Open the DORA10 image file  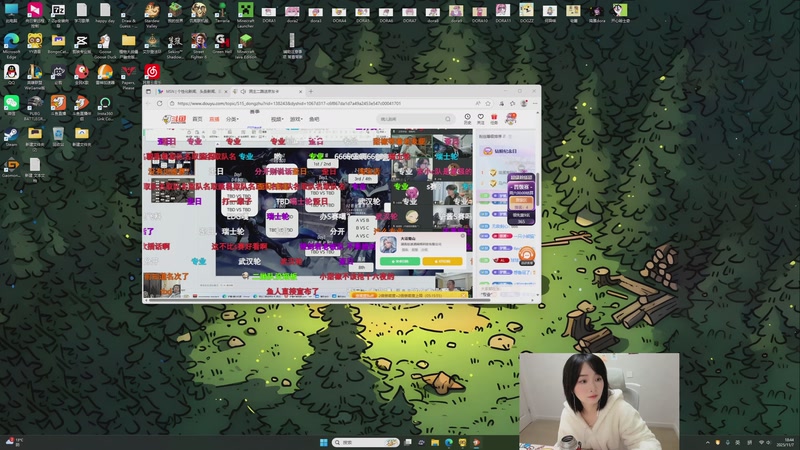(x=479, y=14)
